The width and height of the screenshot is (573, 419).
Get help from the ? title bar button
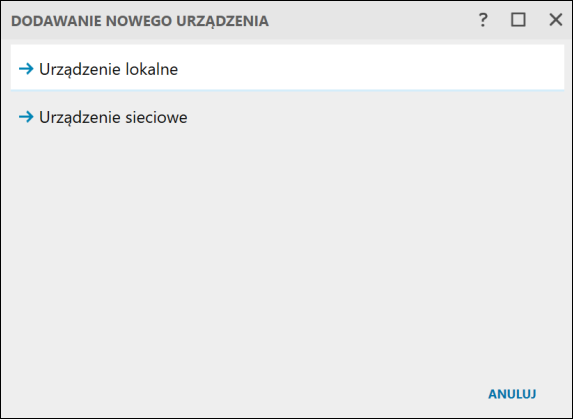click(483, 20)
